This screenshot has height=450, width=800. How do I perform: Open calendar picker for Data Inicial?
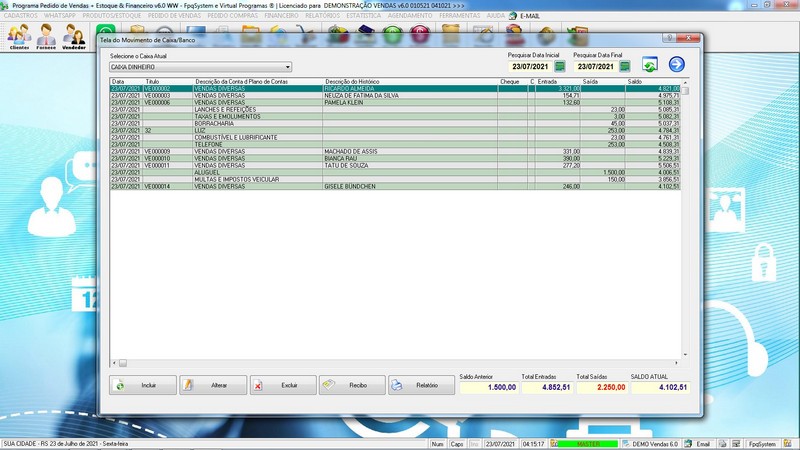click(x=560, y=66)
